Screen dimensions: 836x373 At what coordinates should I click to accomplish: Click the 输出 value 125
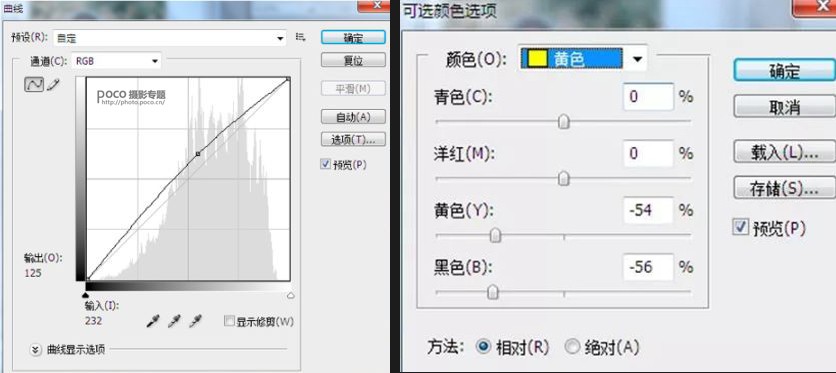point(33,273)
